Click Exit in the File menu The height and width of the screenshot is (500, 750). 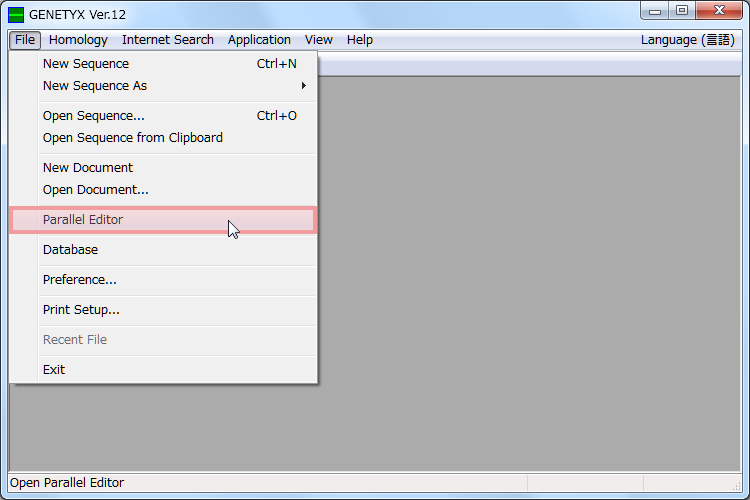(x=163, y=369)
